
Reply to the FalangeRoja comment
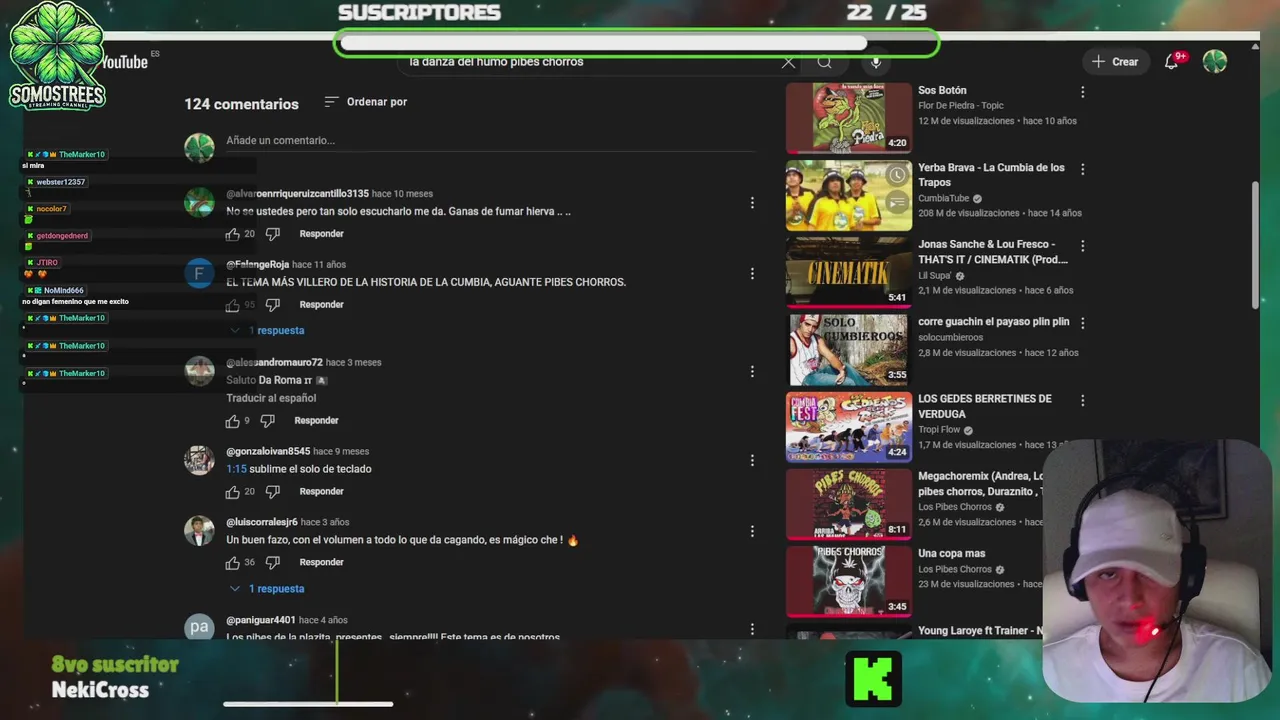point(321,305)
